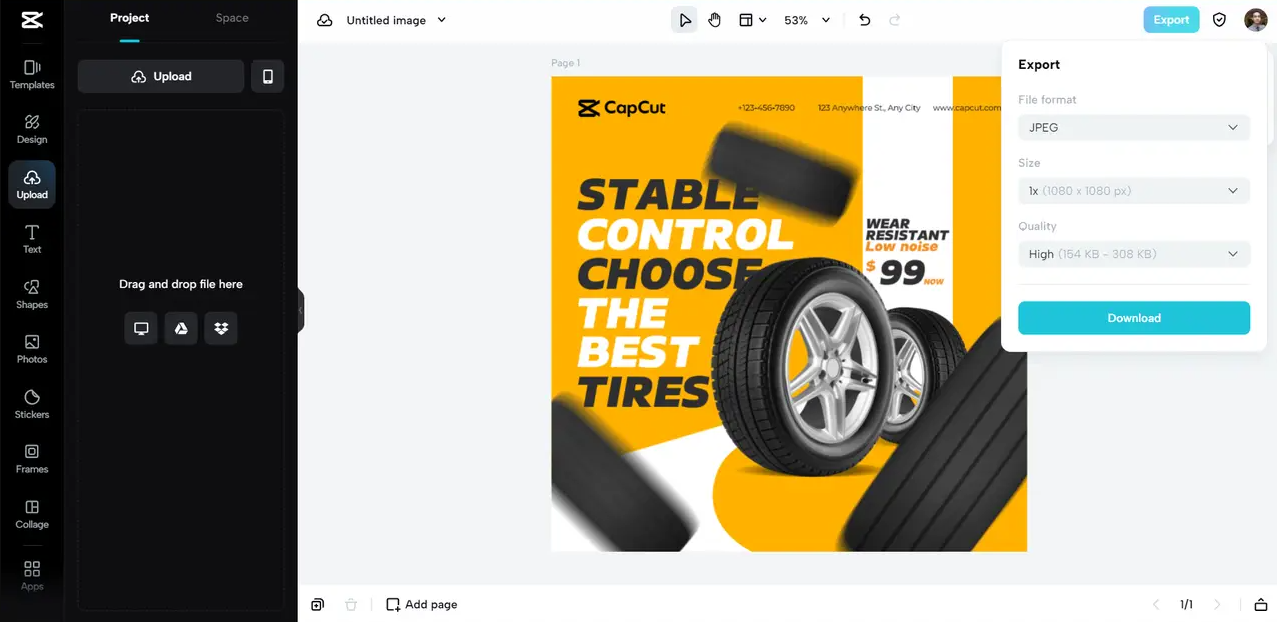
Task: Upload from Google Drive icon
Action: 181,328
